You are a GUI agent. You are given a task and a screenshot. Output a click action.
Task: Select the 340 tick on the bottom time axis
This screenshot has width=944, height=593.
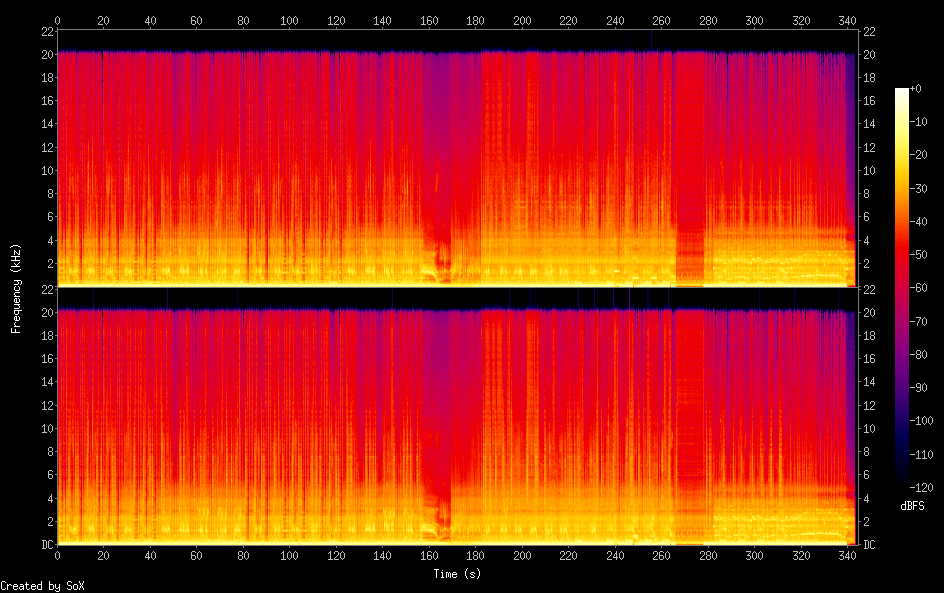click(x=845, y=556)
